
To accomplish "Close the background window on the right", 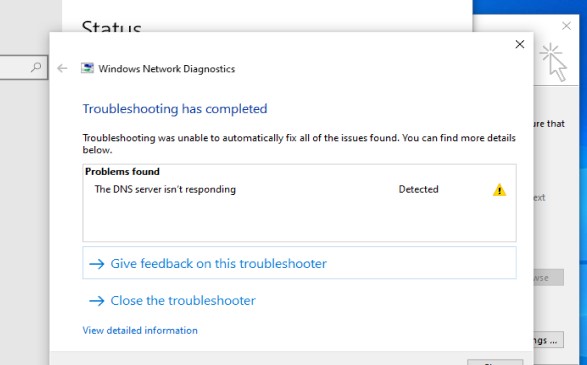I will coord(566,26).
